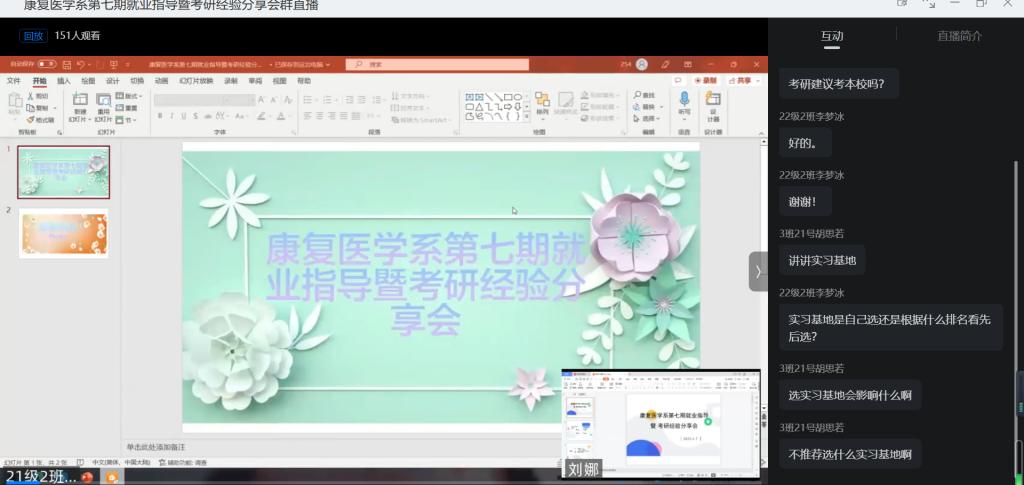Open the 文件 menu
Screen dimensions: 1024x485
[x=14, y=81]
